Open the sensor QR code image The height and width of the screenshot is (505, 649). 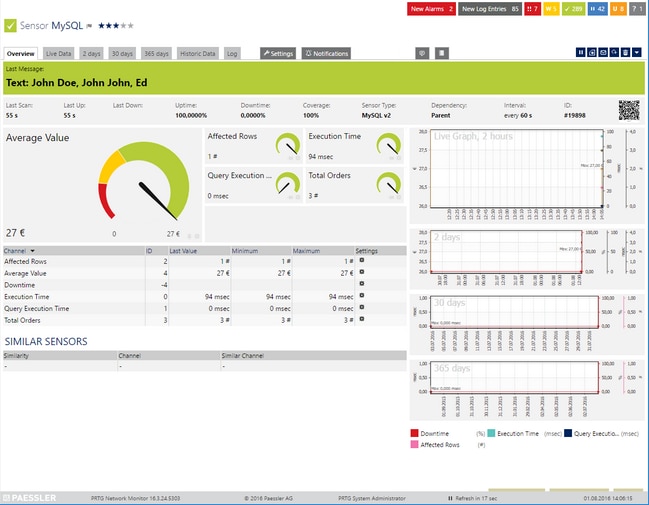pyautogui.click(x=629, y=110)
